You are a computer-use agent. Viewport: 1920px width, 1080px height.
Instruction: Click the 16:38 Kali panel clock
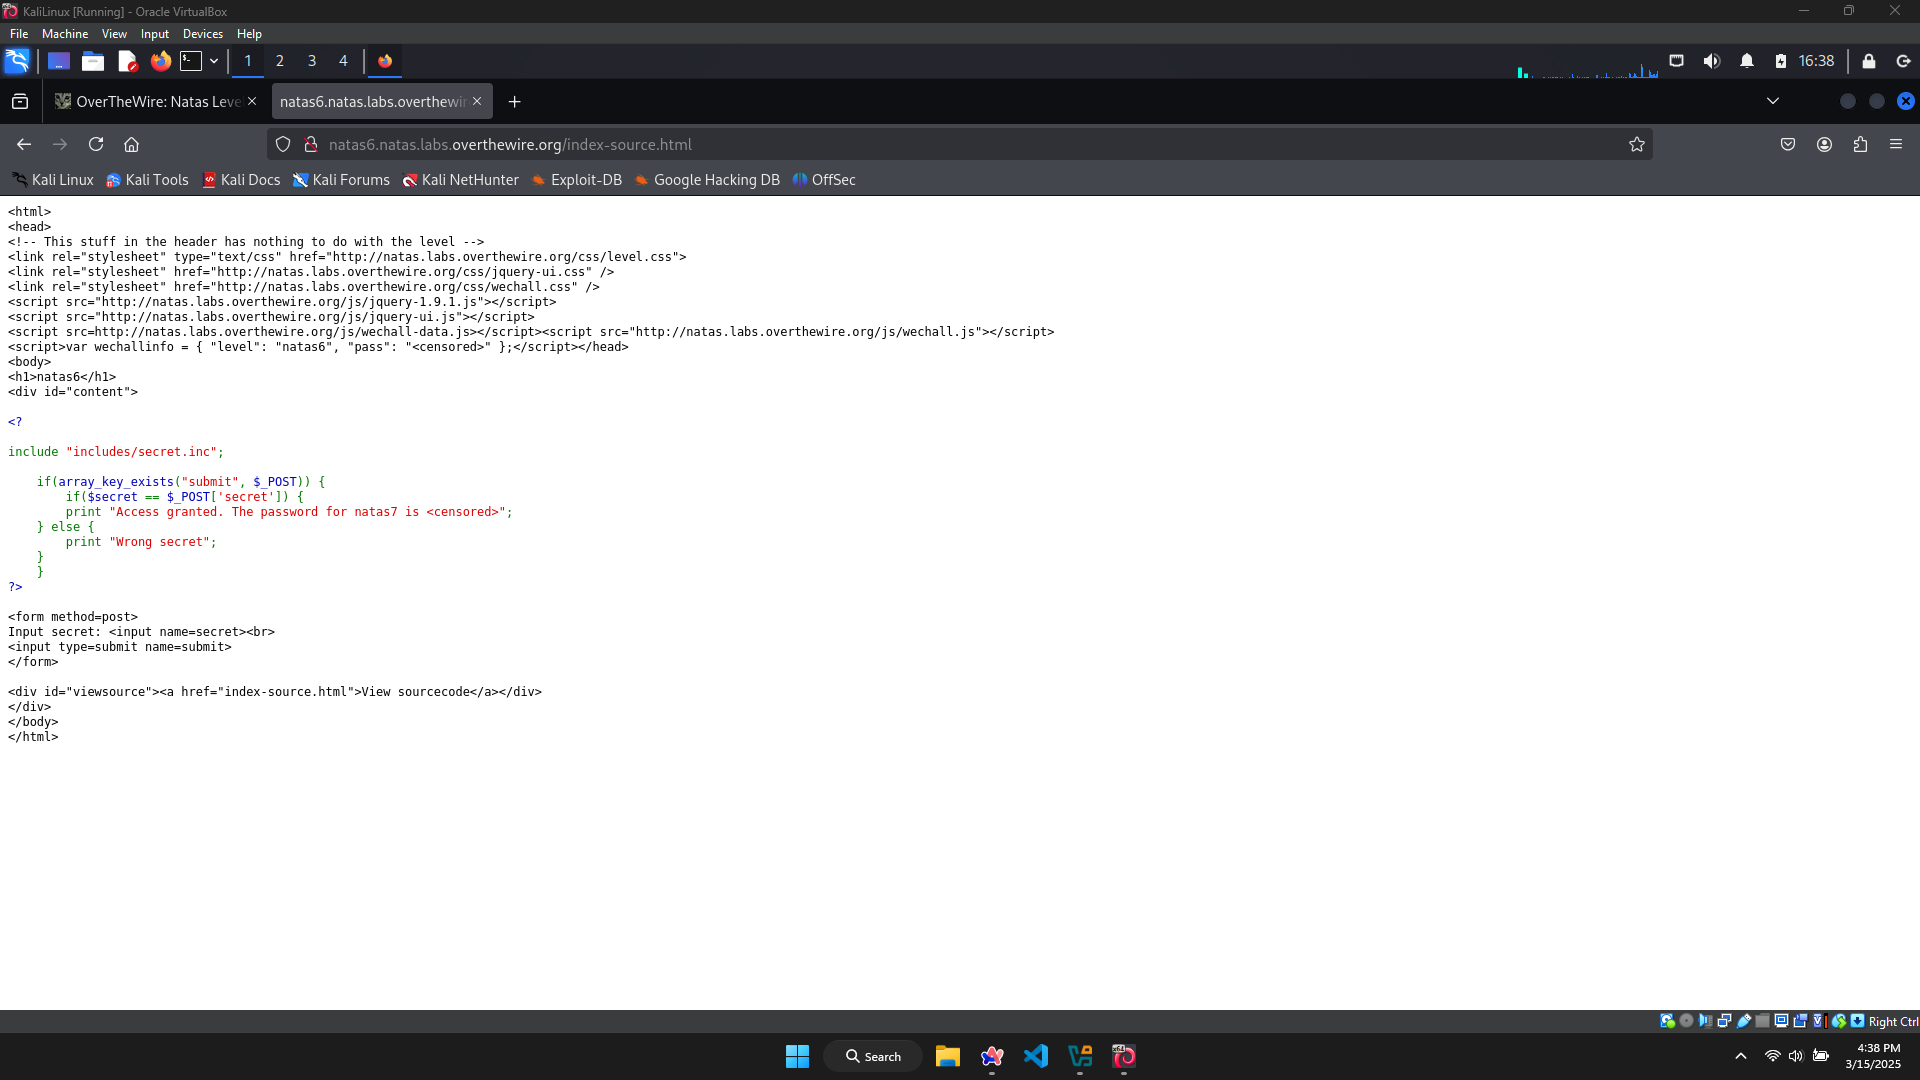tap(1816, 61)
